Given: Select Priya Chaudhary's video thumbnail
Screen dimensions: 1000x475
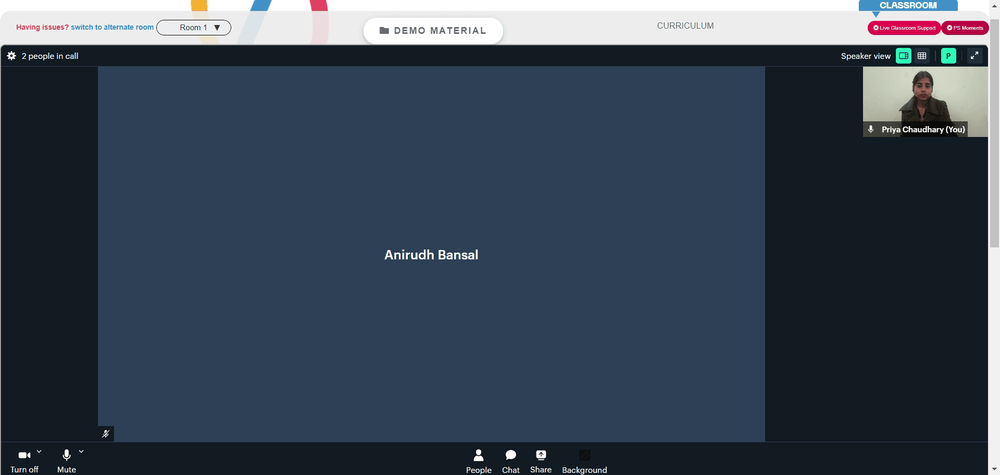Looking at the screenshot, I should [925, 102].
